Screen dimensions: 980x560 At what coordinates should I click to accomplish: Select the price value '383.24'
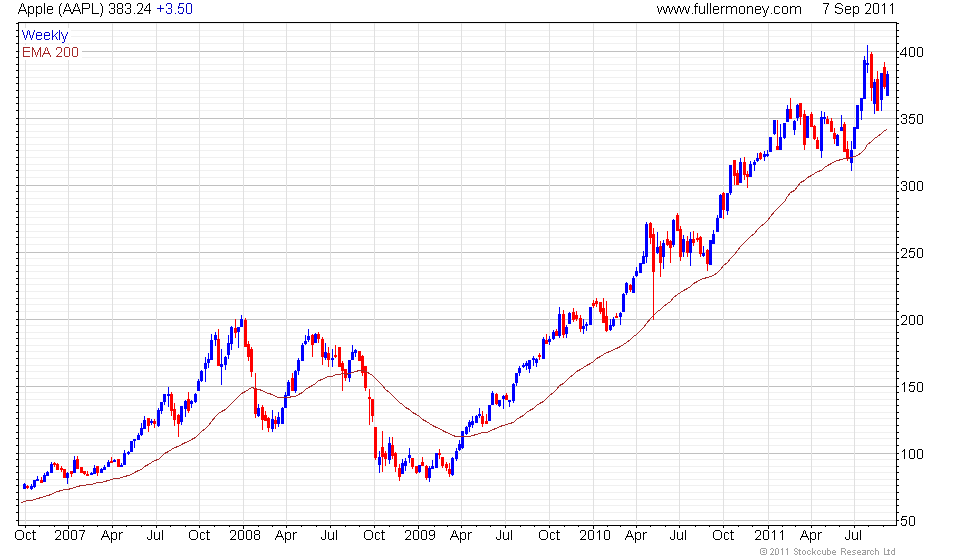(130, 9)
